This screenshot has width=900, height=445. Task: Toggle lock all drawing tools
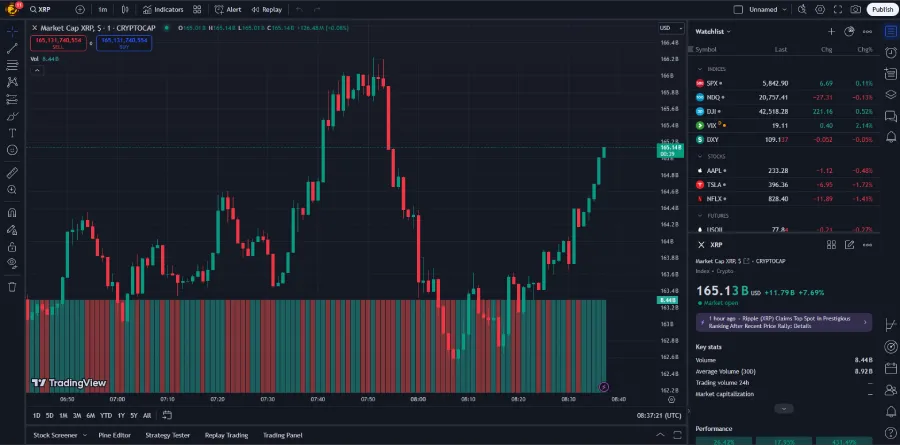pyautogui.click(x=12, y=247)
